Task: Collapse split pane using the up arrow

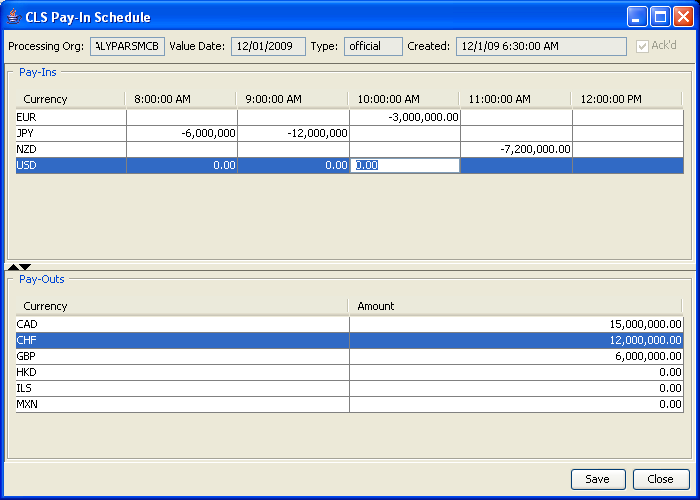Action: pyautogui.click(x=13, y=267)
